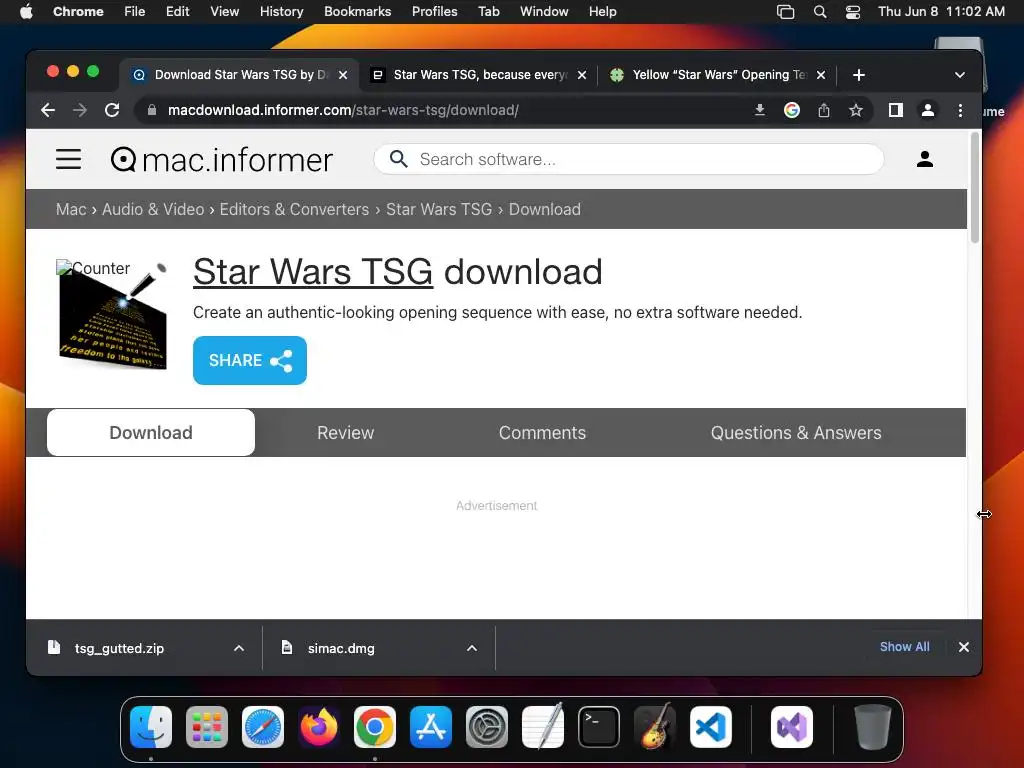The width and height of the screenshot is (1024, 768).
Task: Click the share icon in the address bar
Action: tap(824, 110)
